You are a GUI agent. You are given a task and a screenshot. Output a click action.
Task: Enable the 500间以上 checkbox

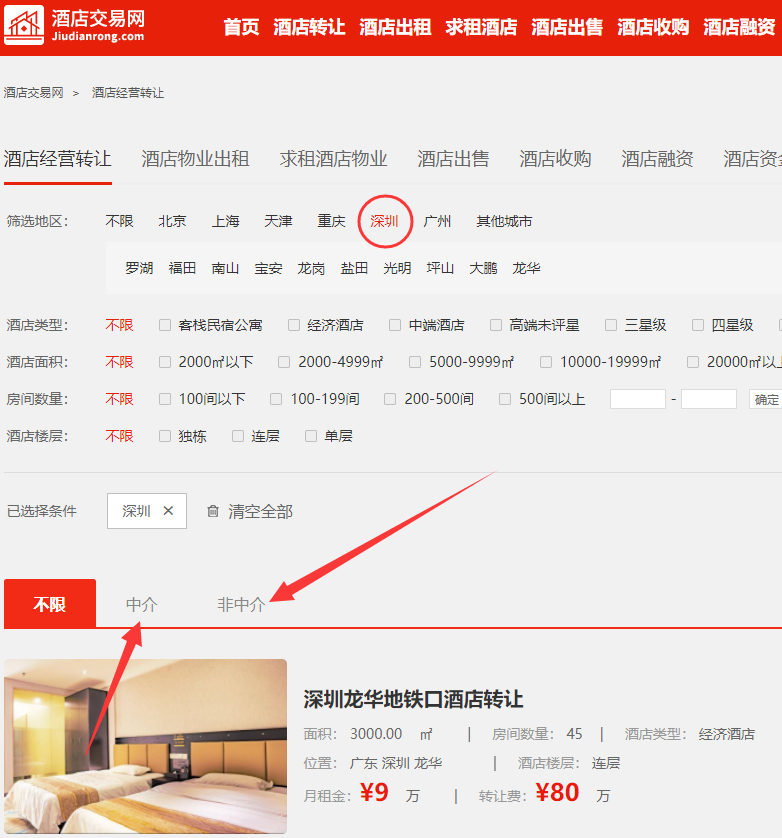tap(505, 399)
